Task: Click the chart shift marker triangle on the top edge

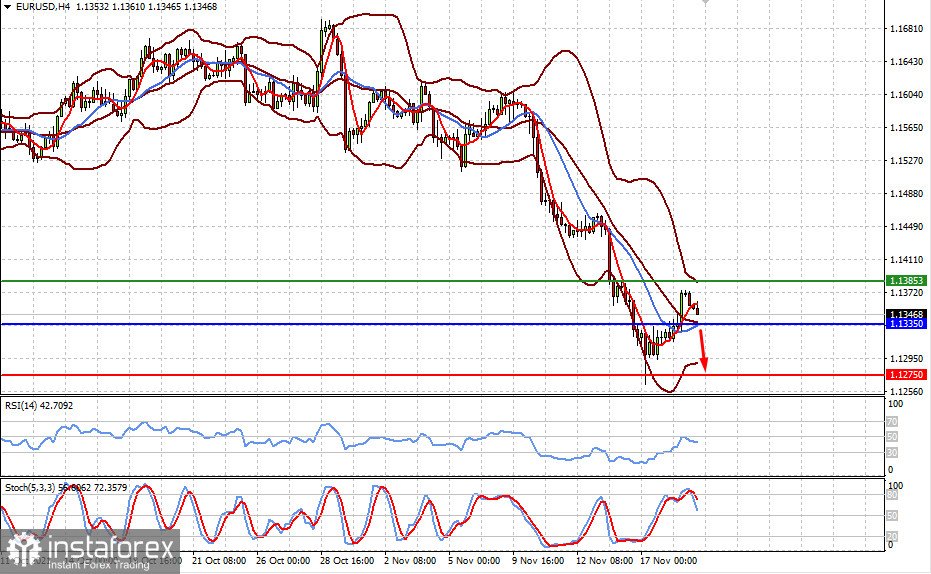Action: [x=705, y=2]
